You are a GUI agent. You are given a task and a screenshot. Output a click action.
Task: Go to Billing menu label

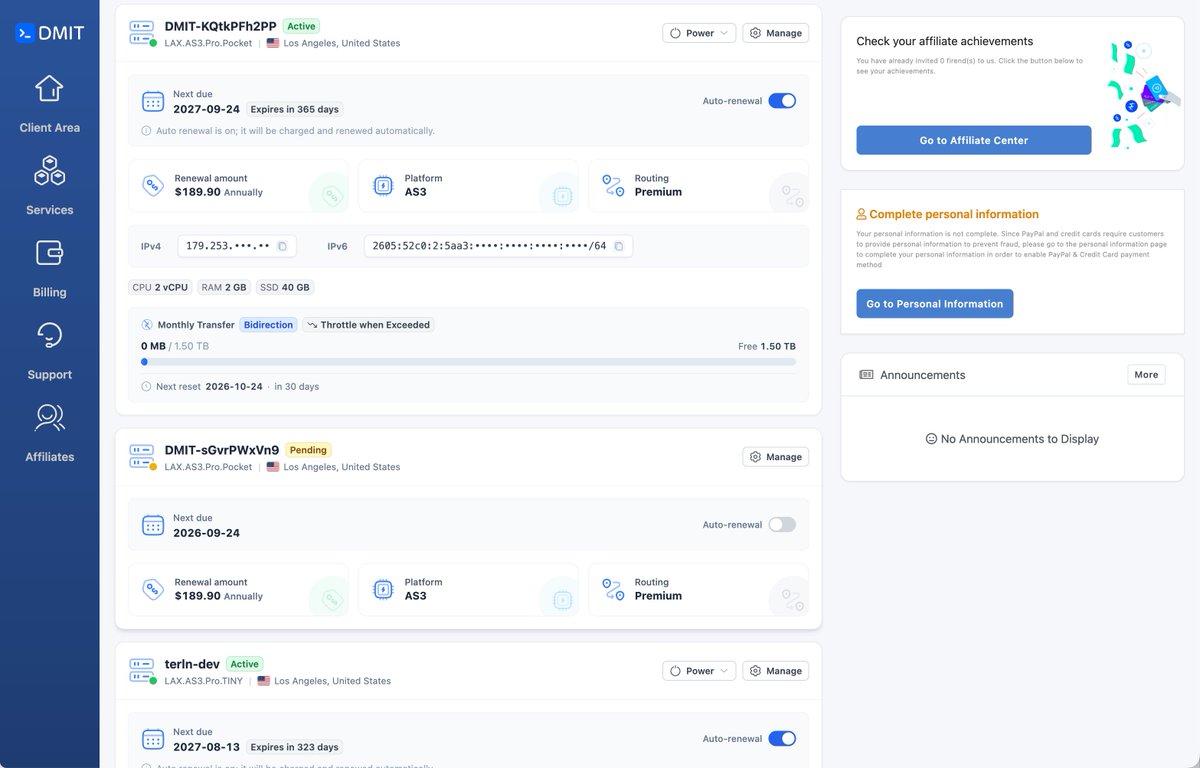coord(49,292)
